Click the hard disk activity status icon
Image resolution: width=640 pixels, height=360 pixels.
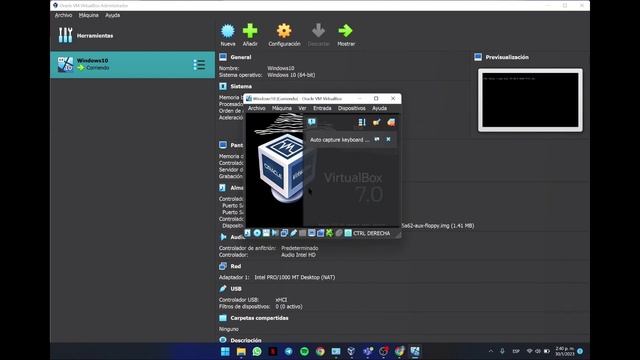click(x=247, y=233)
